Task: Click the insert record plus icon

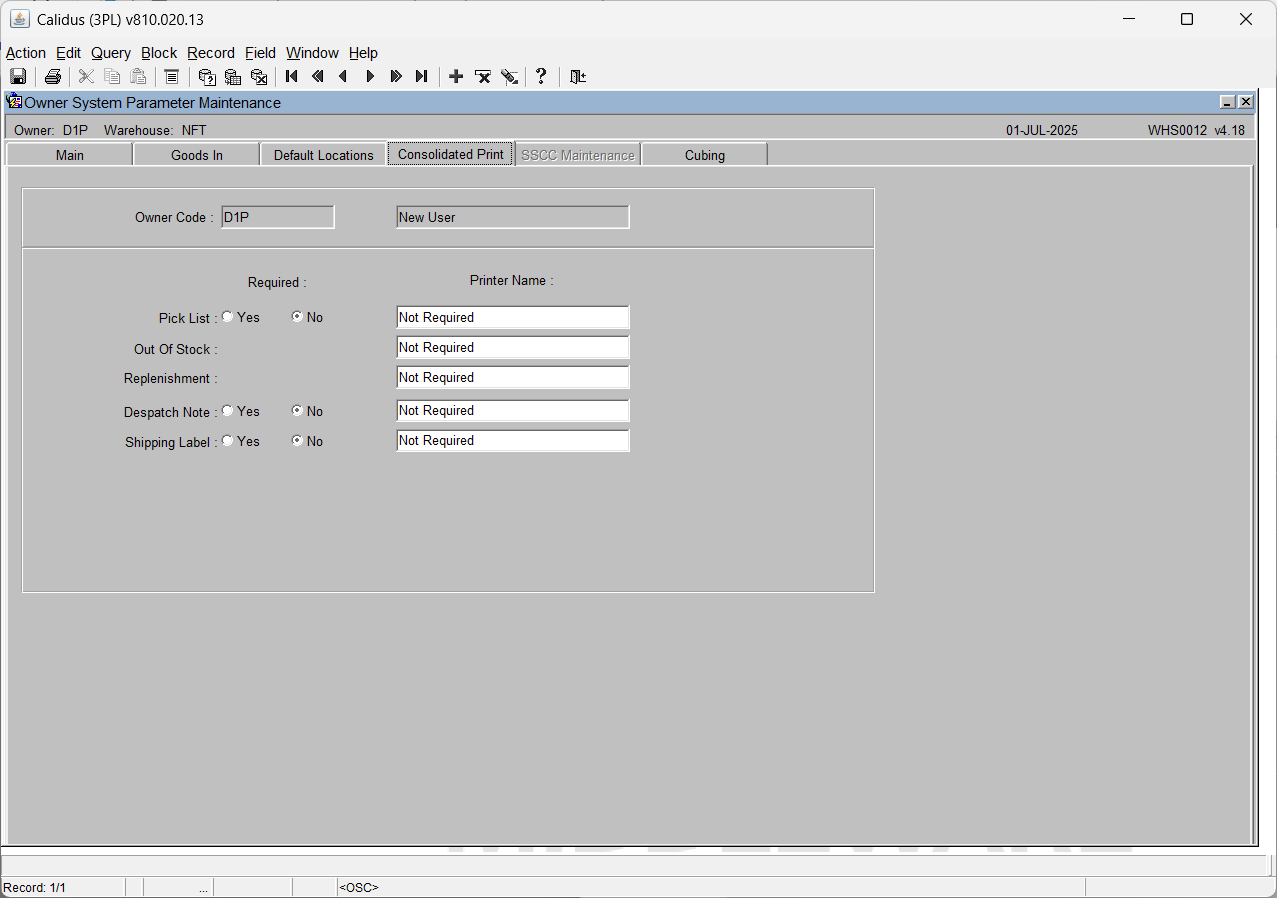Action: (x=456, y=76)
